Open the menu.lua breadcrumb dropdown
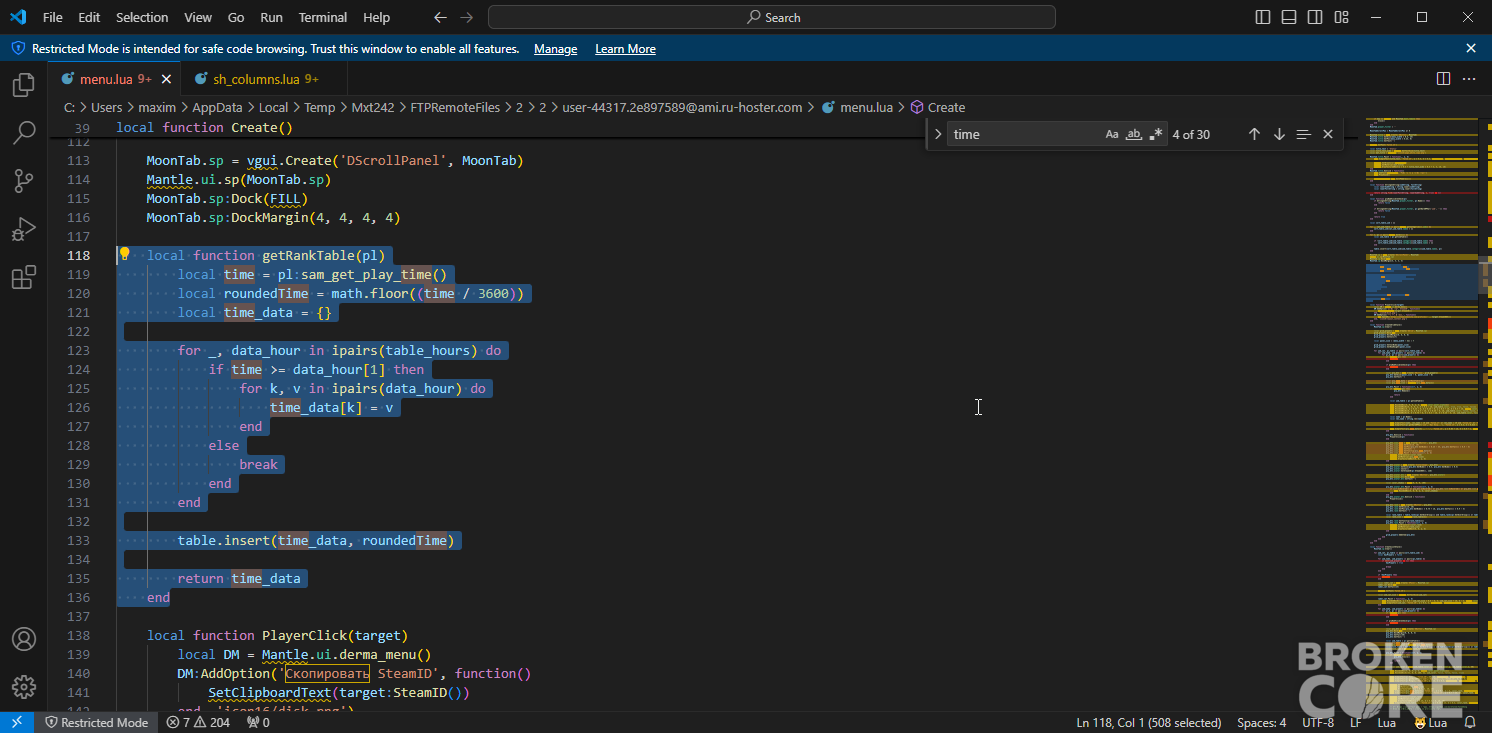Image resolution: width=1492 pixels, height=733 pixels. pos(857,107)
